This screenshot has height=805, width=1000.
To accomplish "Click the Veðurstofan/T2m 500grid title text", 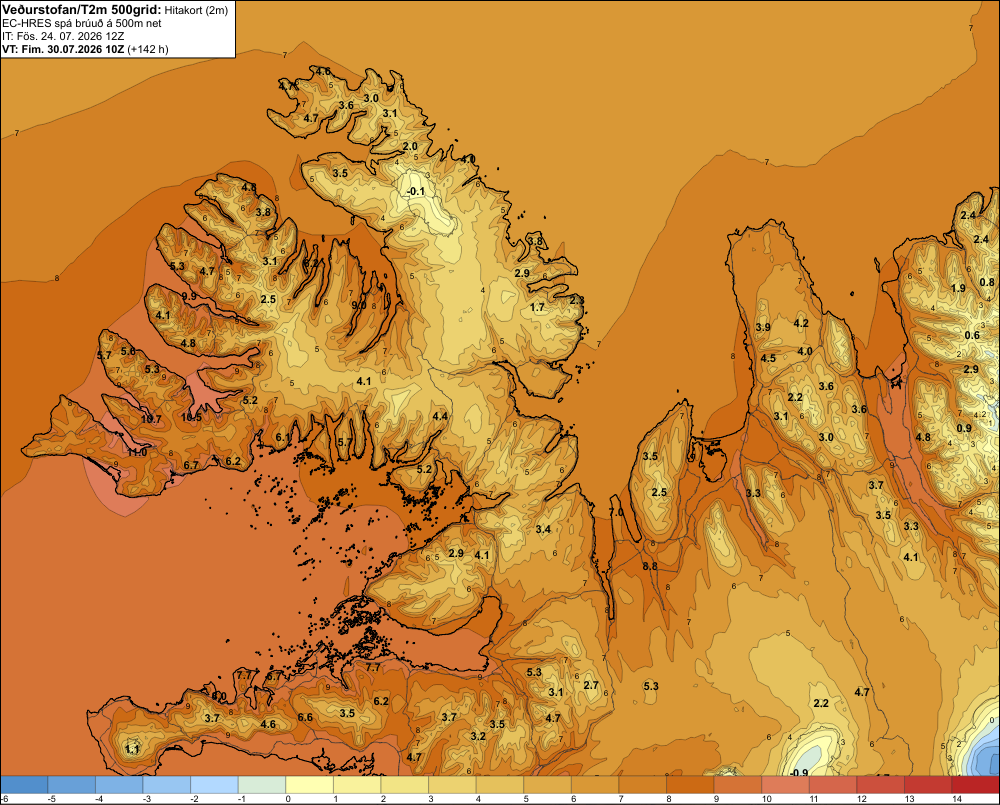I will coord(82,10).
